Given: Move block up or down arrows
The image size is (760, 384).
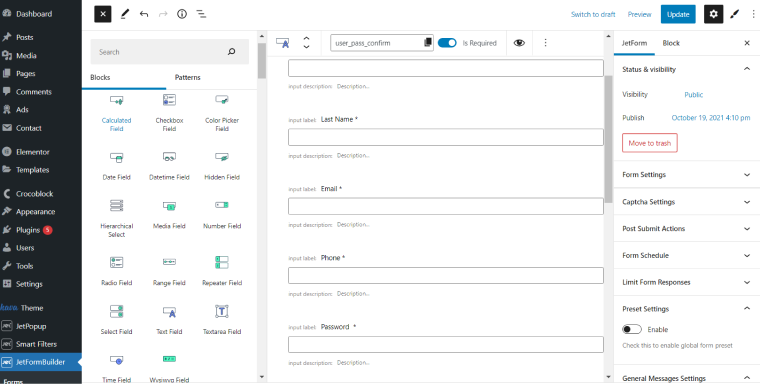Looking at the screenshot, I should click(x=306, y=43).
